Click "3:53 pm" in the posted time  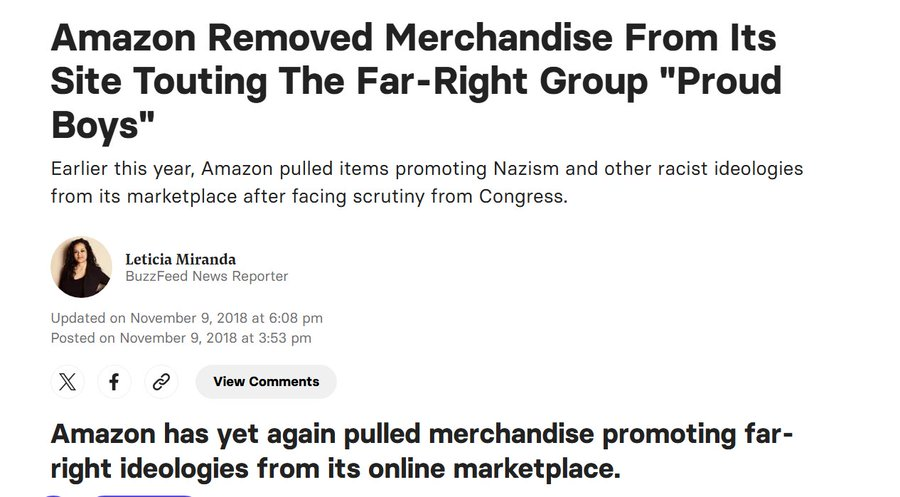(x=284, y=338)
